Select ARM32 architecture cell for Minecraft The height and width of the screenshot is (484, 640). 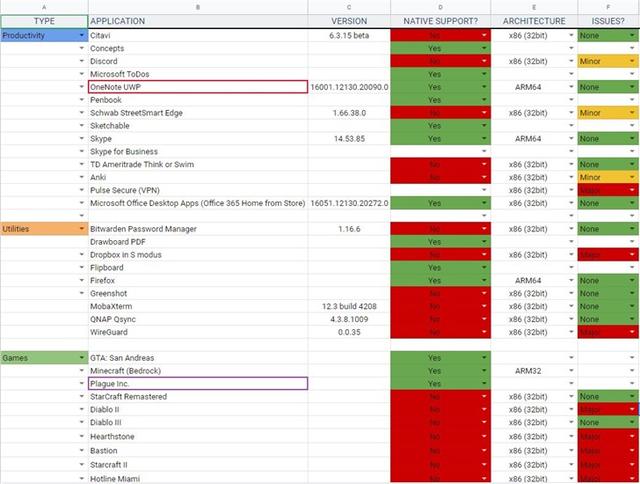pyautogui.click(x=534, y=371)
